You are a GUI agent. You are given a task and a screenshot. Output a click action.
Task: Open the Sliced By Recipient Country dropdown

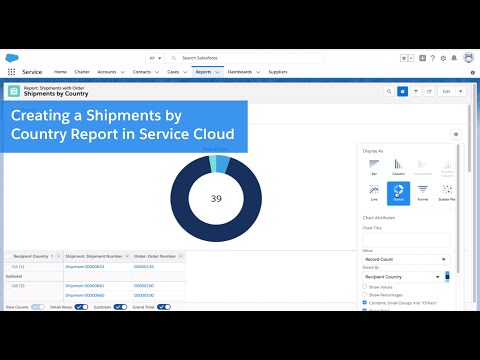coord(402,277)
